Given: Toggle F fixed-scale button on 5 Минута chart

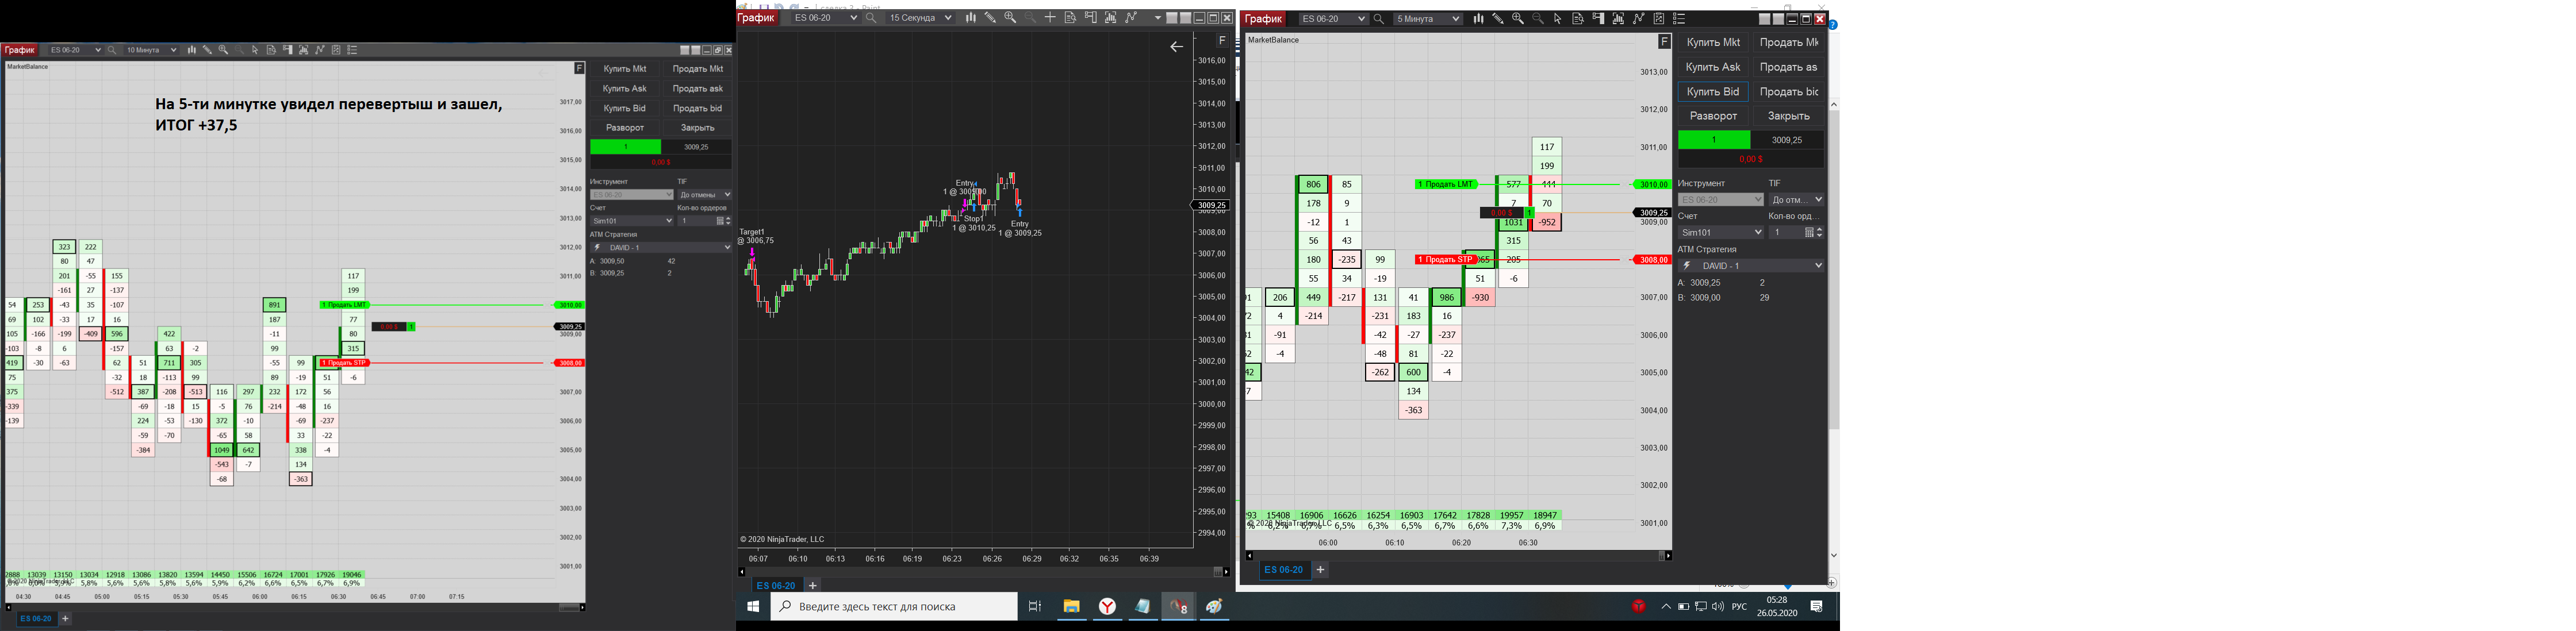Looking at the screenshot, I should click(x=1664, y=41).
